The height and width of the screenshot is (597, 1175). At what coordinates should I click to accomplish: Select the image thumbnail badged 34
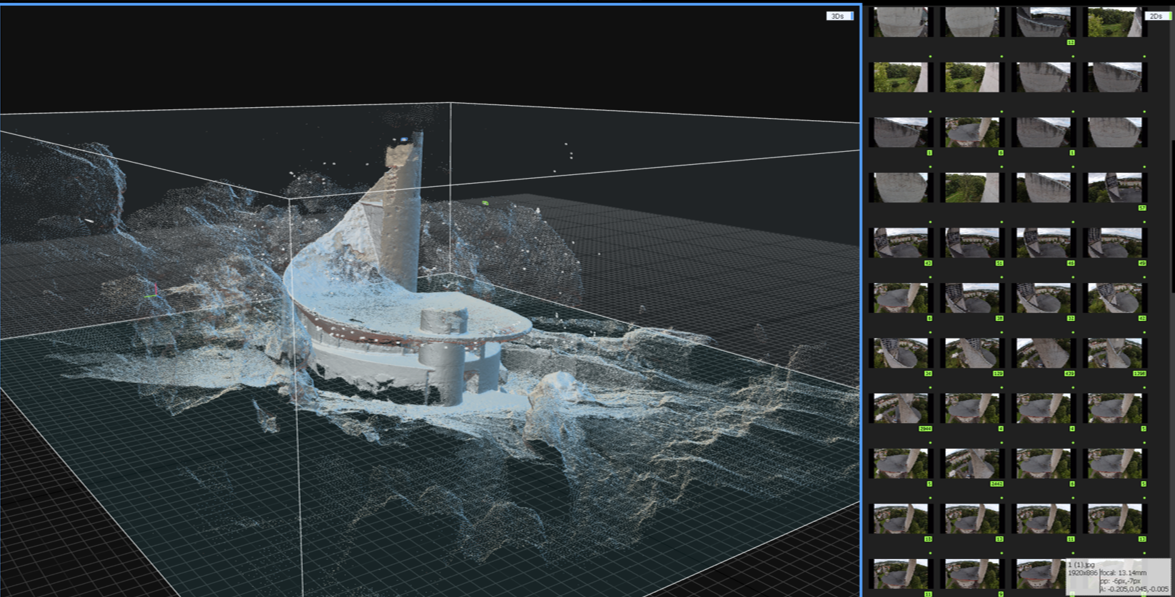(901, 353)
